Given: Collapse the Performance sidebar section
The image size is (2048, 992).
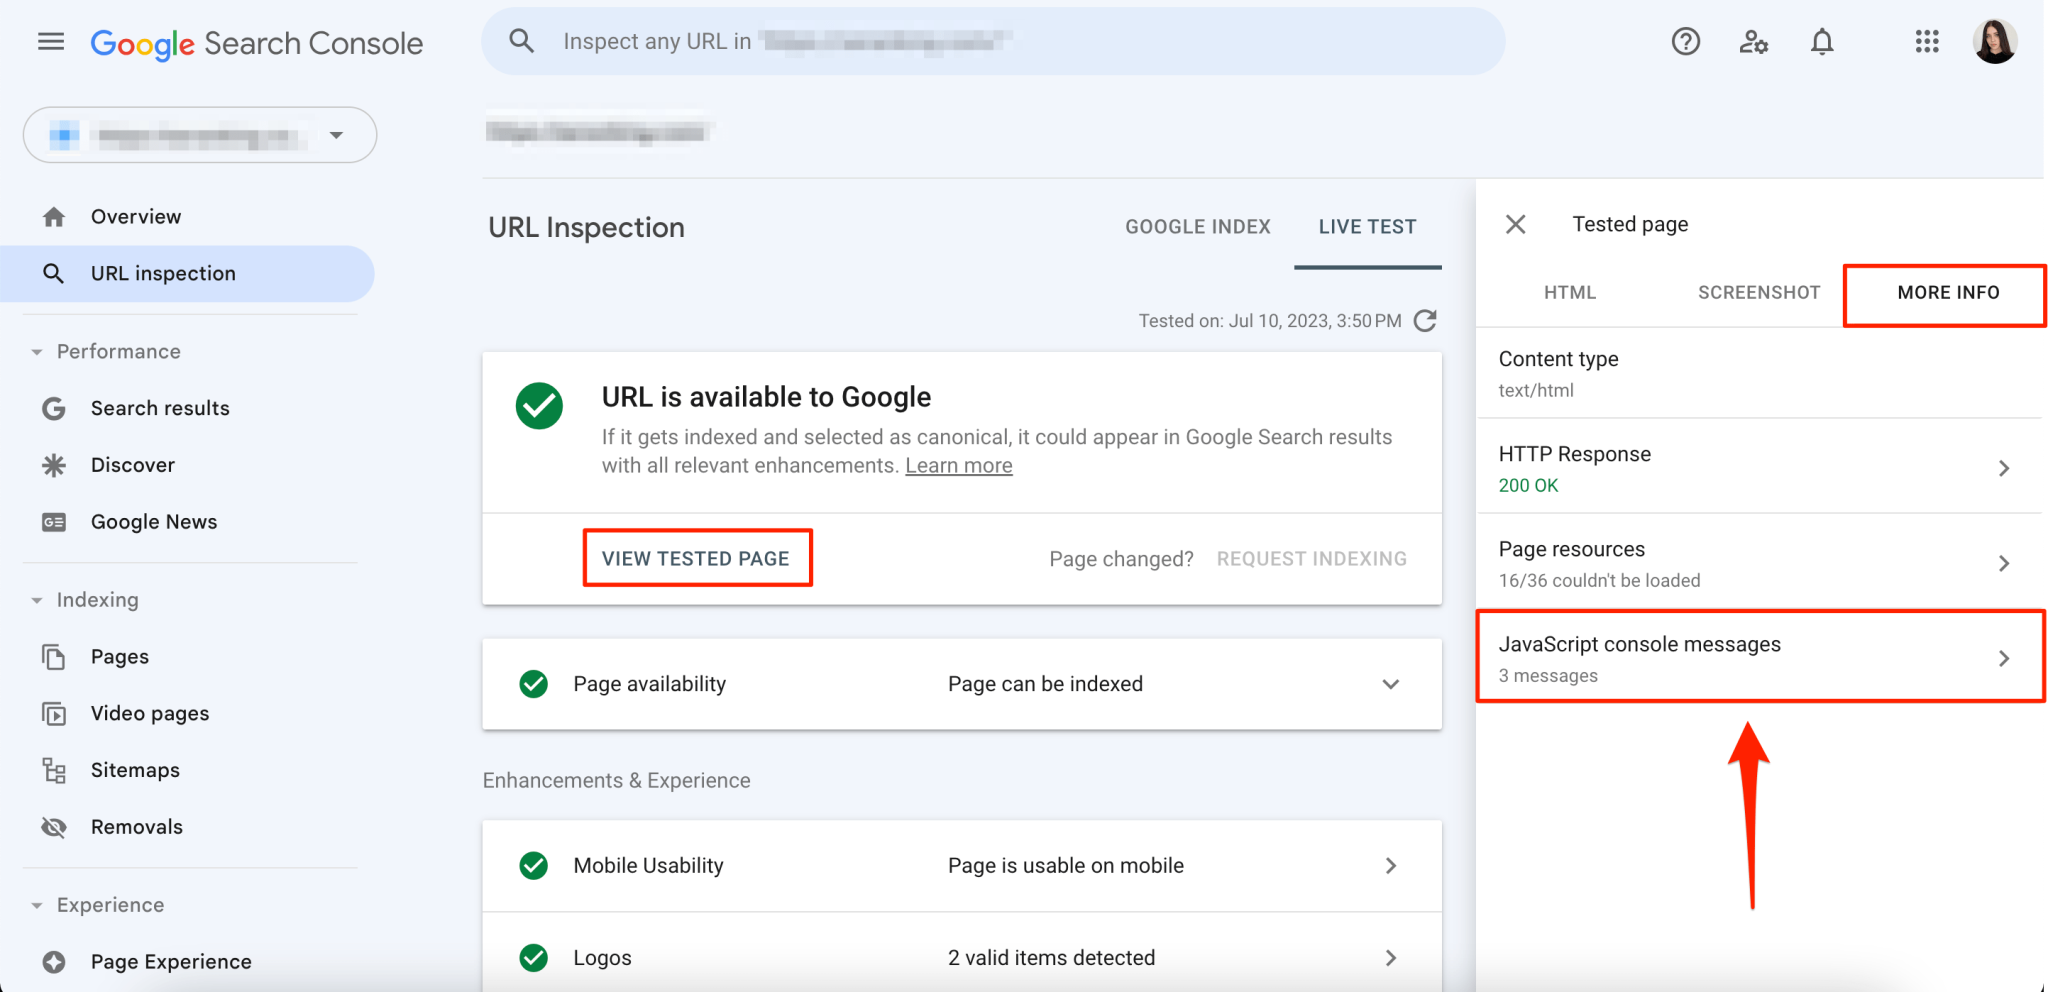Looking at the screenshot, I should (x=37, y=351).
